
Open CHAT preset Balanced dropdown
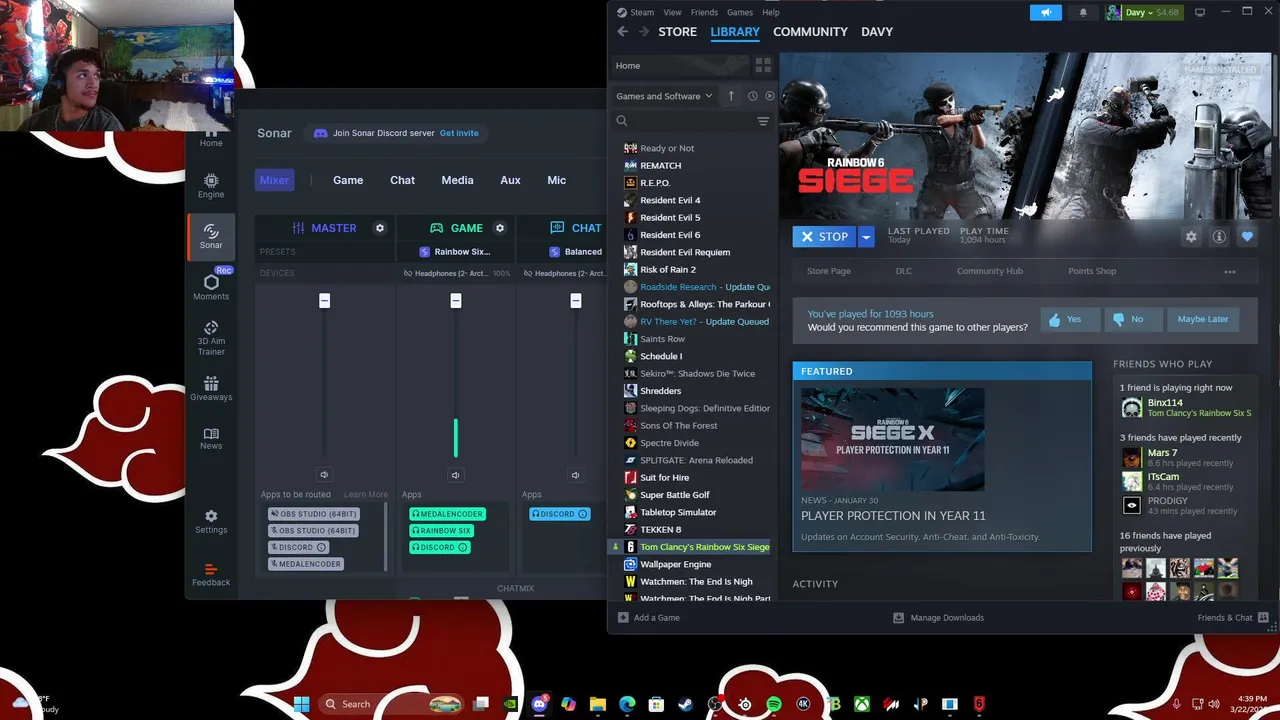[x=577, y=252]
